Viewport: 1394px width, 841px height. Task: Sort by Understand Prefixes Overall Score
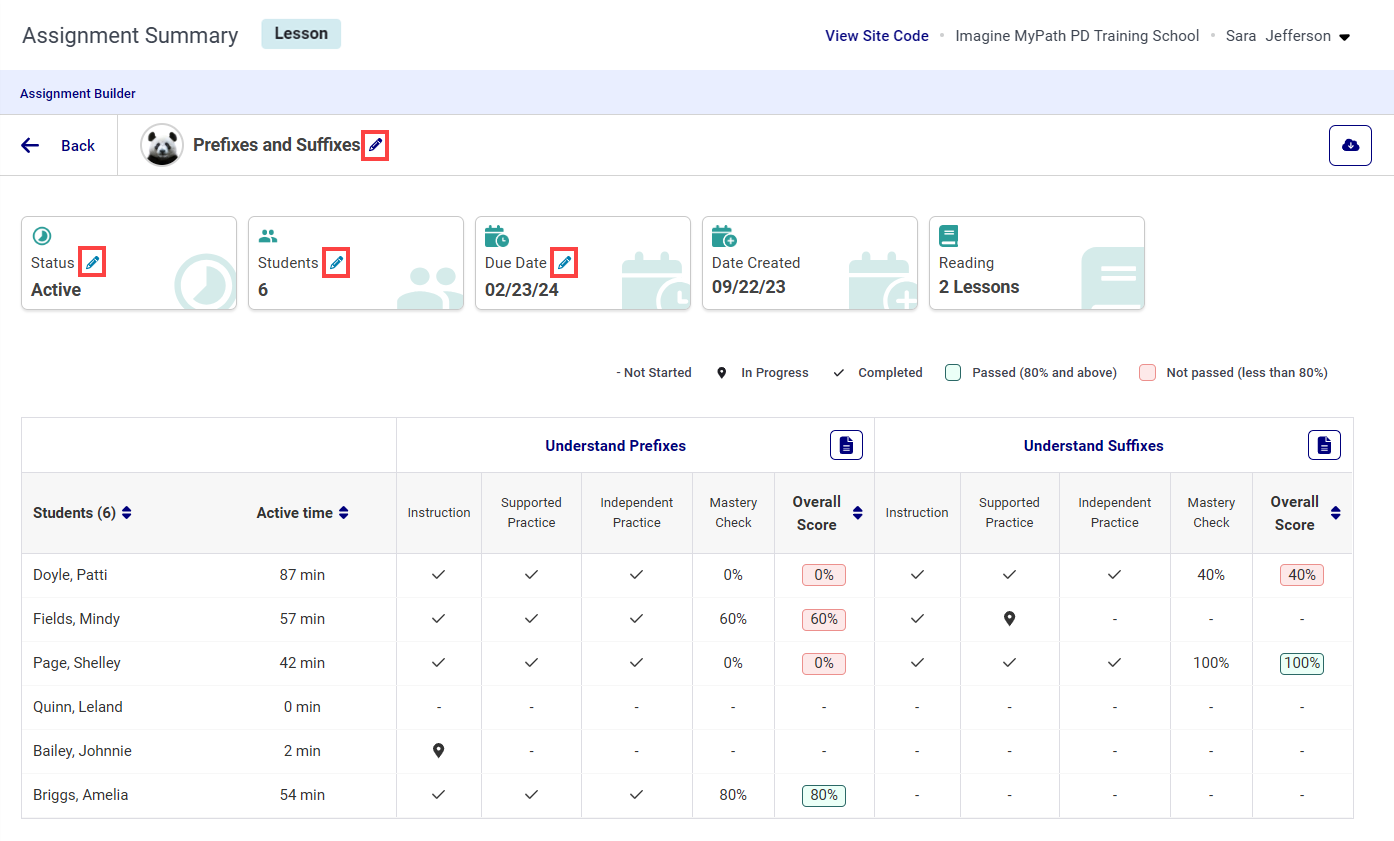[857, 513]
